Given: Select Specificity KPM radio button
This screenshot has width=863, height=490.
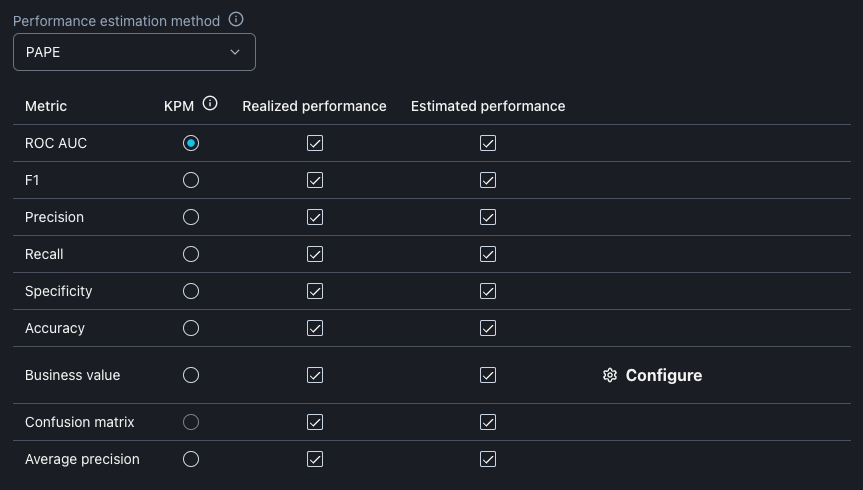Looking at the screenshot, I should click(x=191, y=291).
